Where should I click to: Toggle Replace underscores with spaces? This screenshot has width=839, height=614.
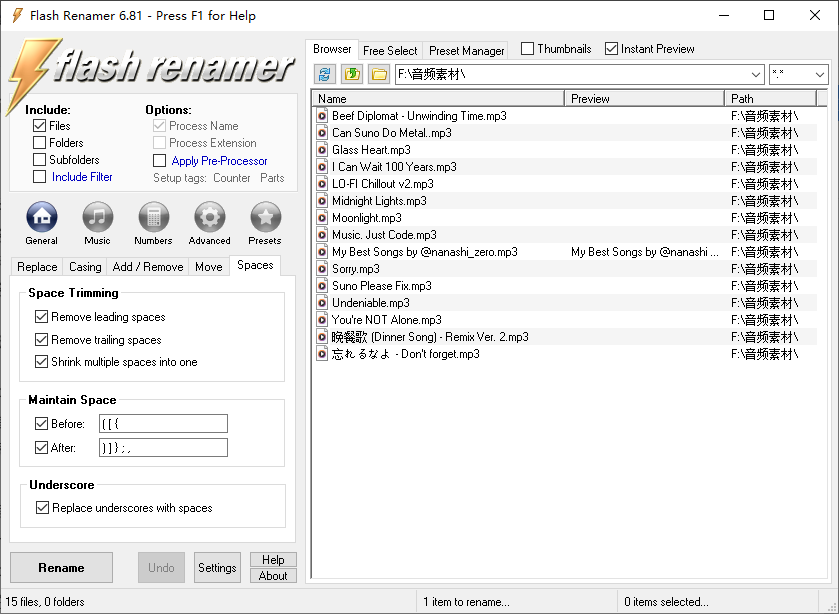42,507
